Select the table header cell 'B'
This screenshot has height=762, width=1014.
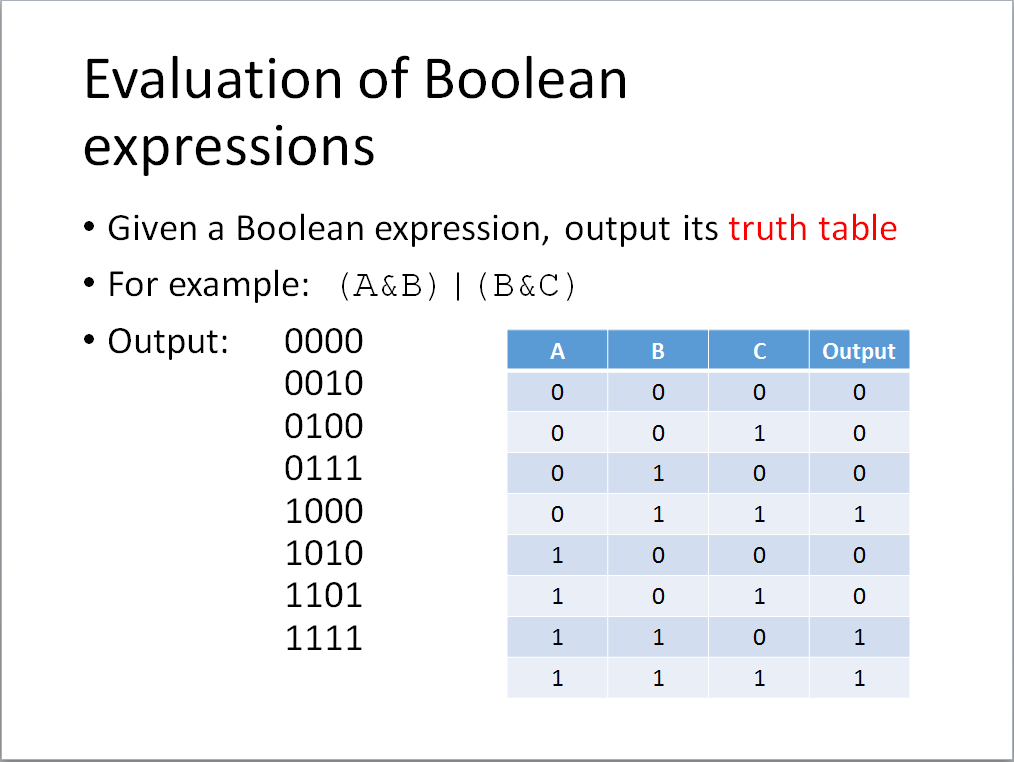point(658,351)
